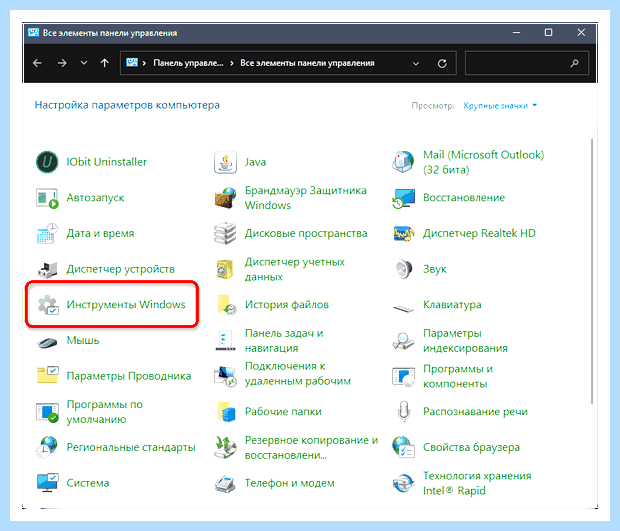Select Панель управле... breadcrumb
The height and width of the screenshot is (531, 620).
(x=188, y=63)
